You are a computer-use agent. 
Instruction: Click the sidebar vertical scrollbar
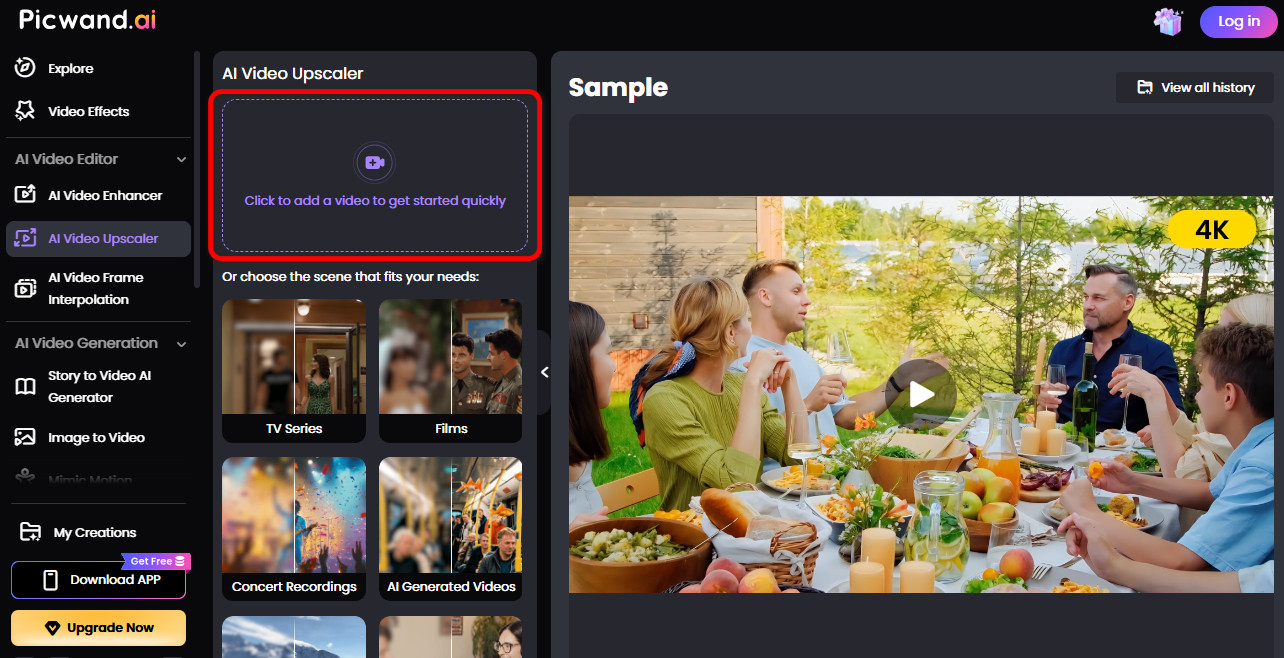click(197, 170)
